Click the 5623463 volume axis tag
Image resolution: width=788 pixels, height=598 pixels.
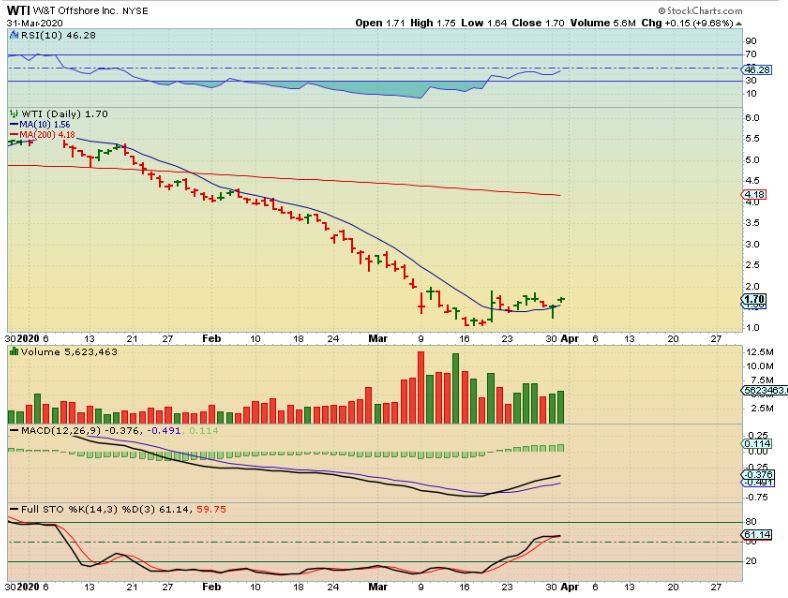tap(765, 390)
